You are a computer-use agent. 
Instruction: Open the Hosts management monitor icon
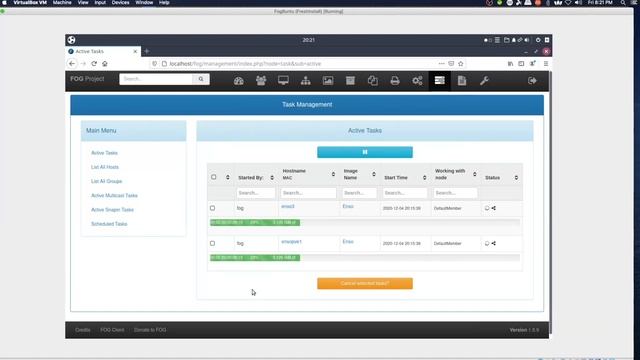coord(283,80)
